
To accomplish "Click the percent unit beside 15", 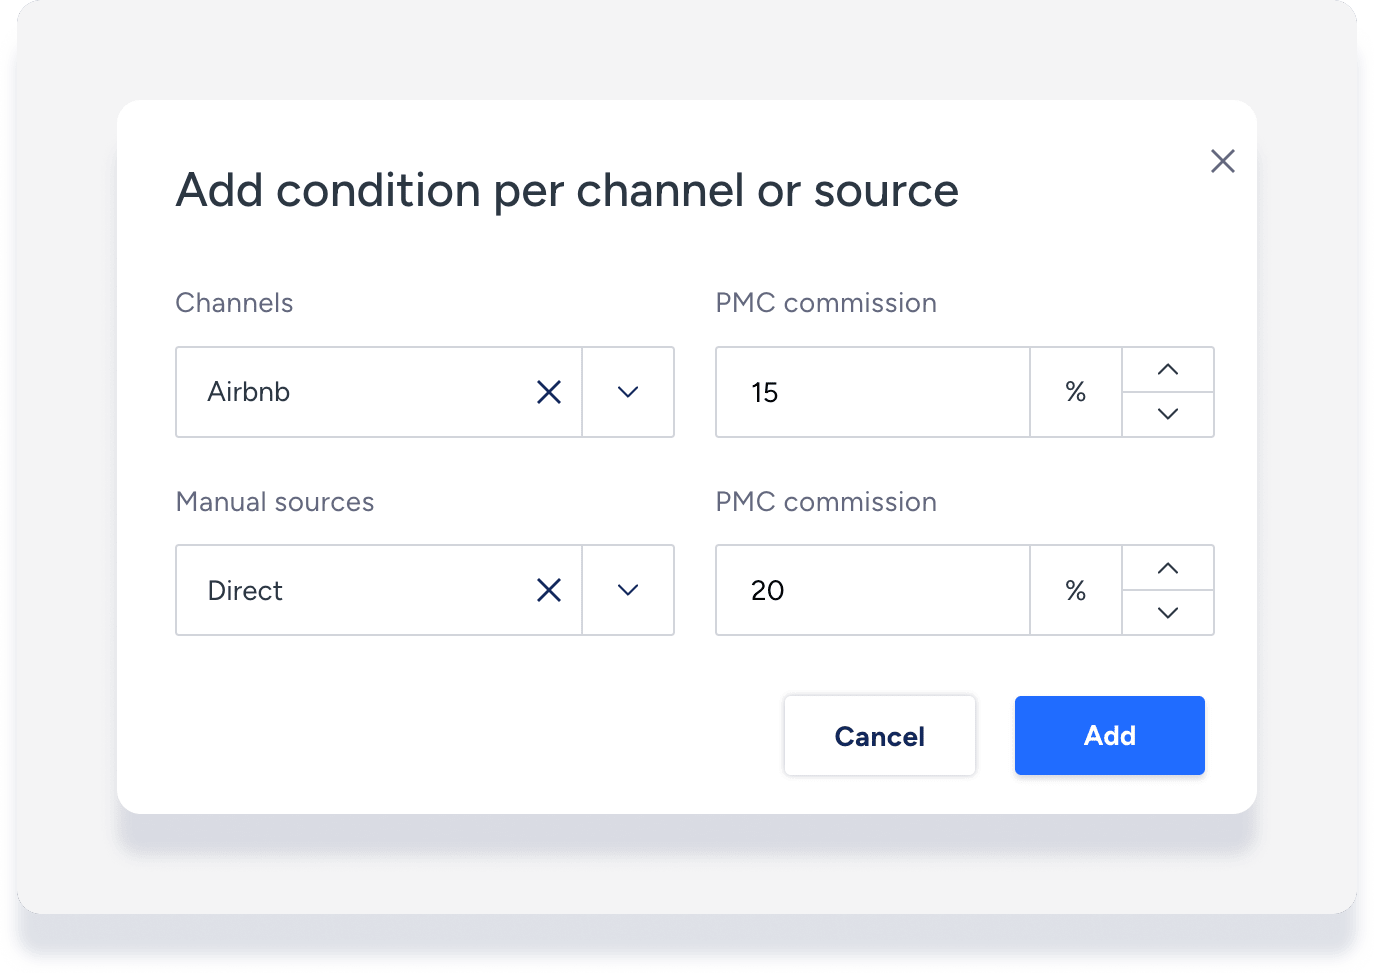I will tap(1075, 392).
